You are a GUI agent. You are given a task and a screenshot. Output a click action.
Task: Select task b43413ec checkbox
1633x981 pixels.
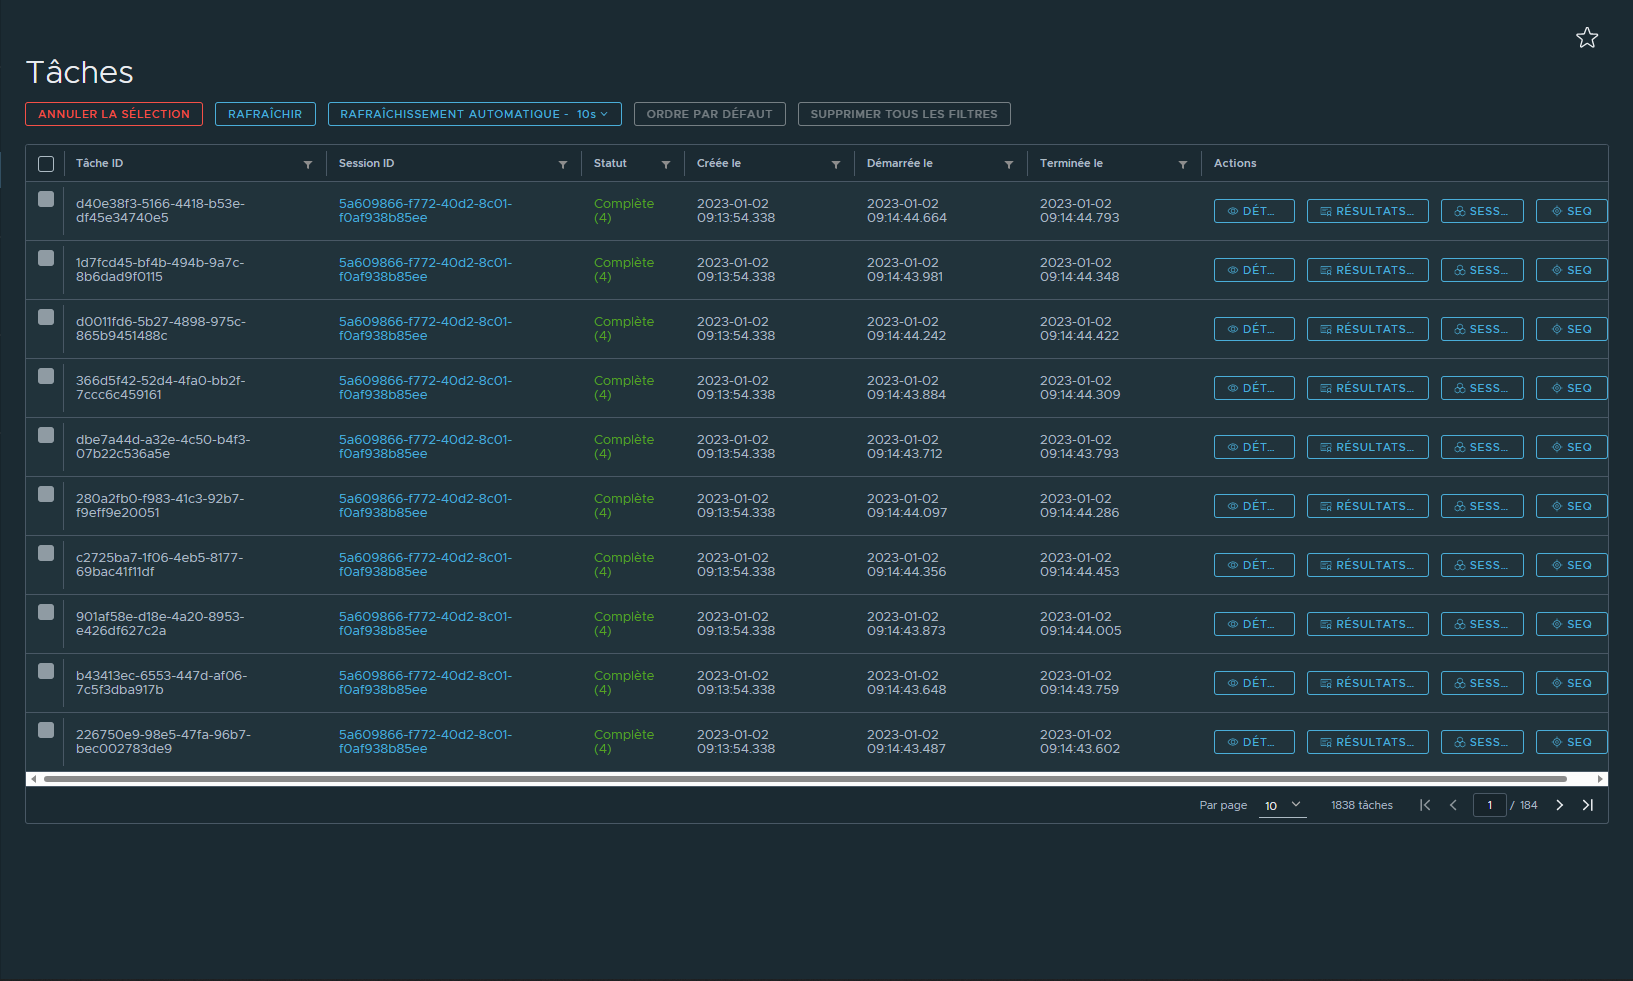pyautogui.click(x=46, y=671)
